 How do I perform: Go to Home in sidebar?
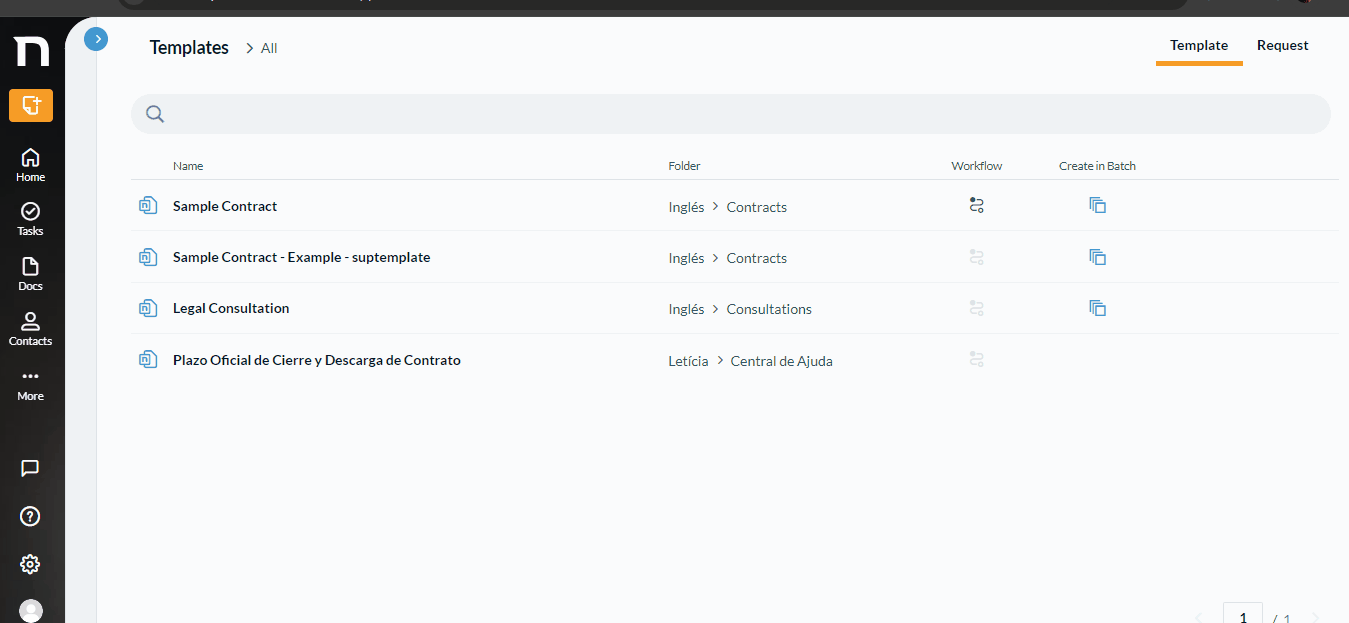click(31, 165)
